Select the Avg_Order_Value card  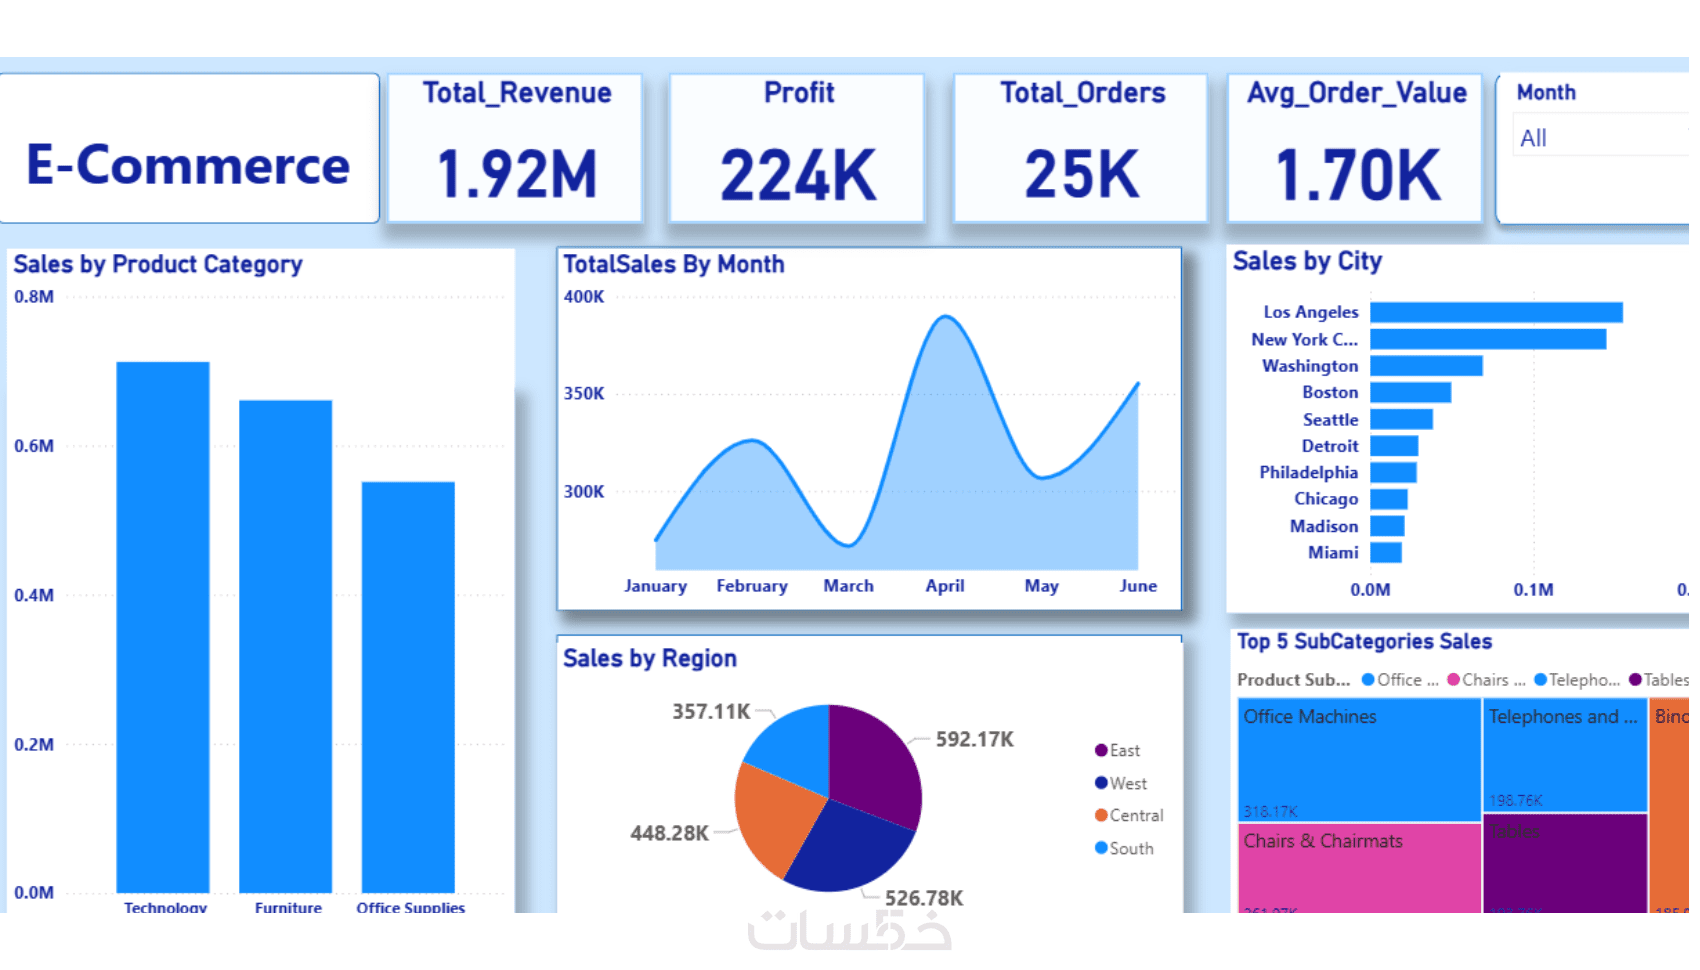[1356, 148]
